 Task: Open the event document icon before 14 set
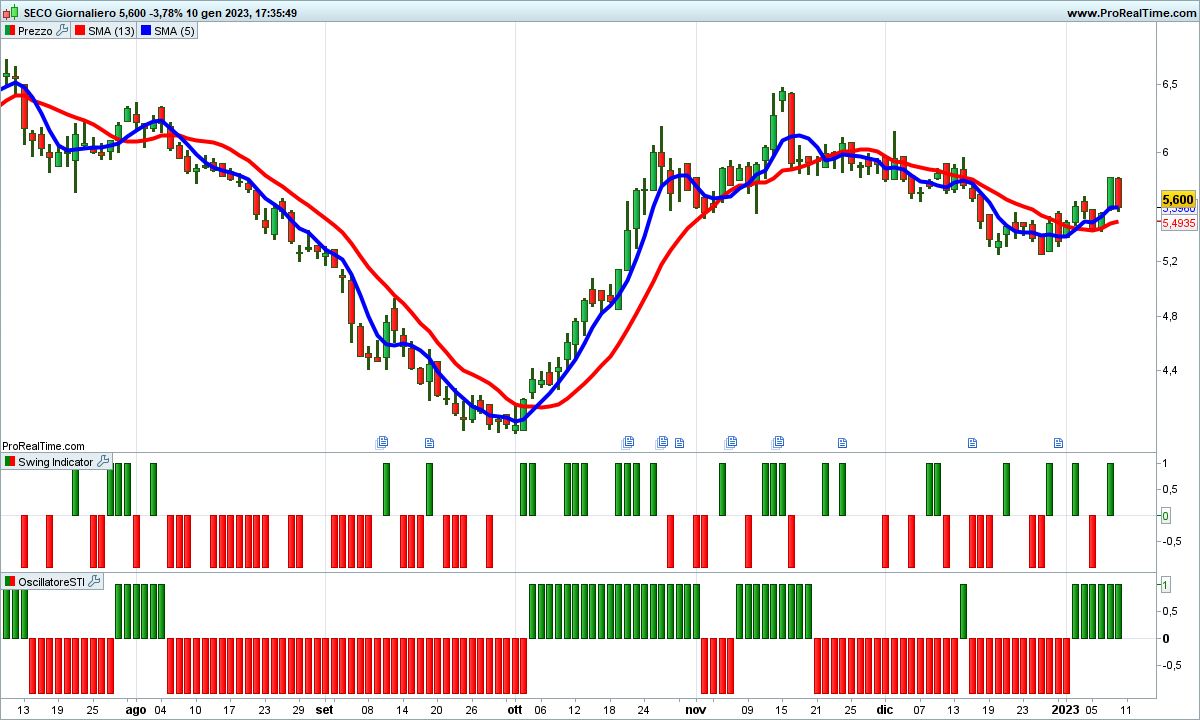point(382,442)
